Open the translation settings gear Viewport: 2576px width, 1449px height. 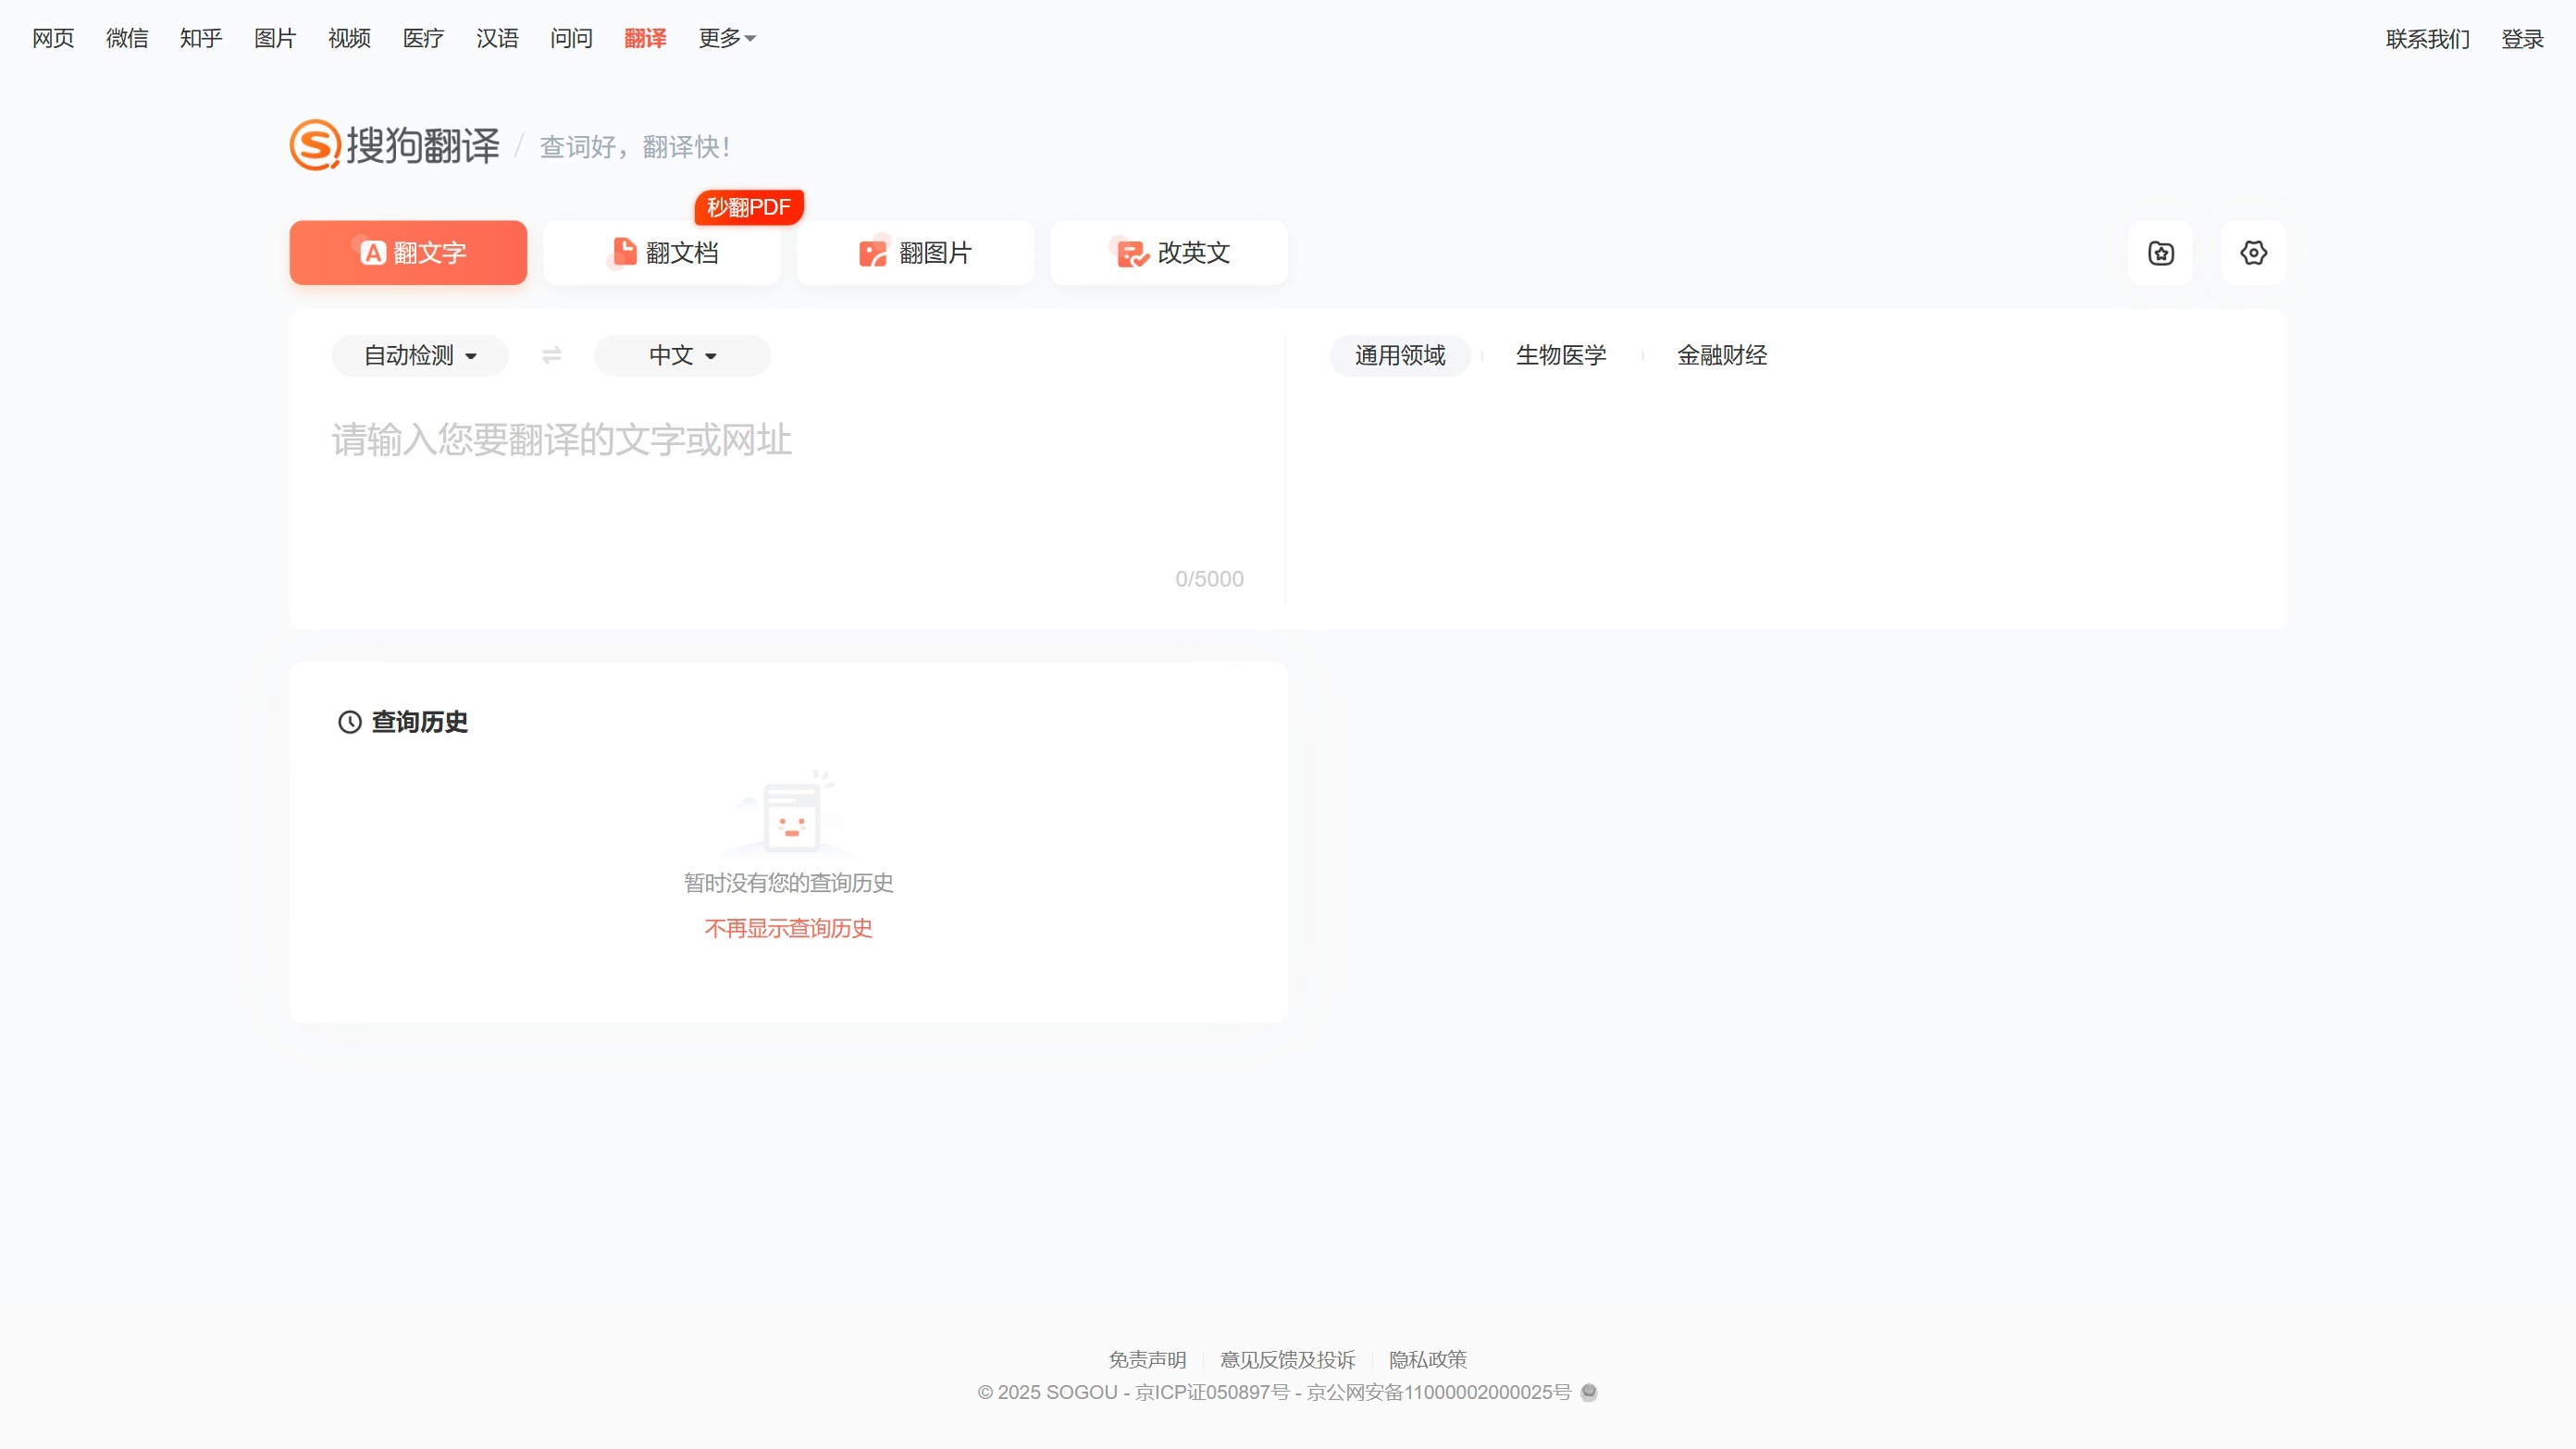coord(2253,252)
